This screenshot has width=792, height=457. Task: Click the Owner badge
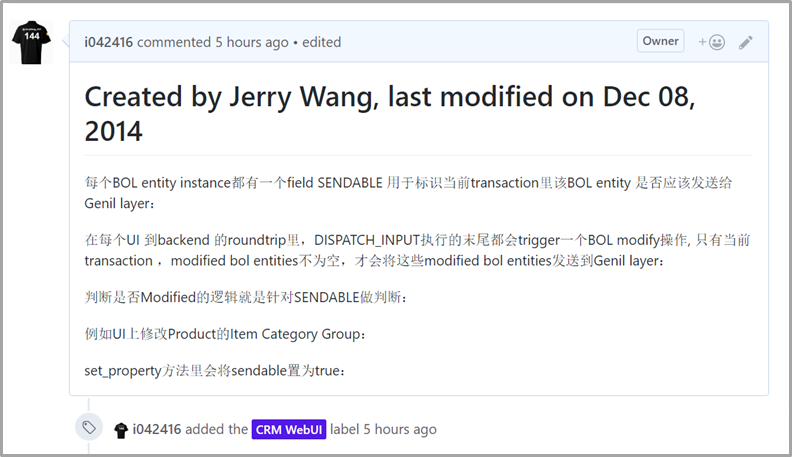pyautogui.click(x=660, y=41)
